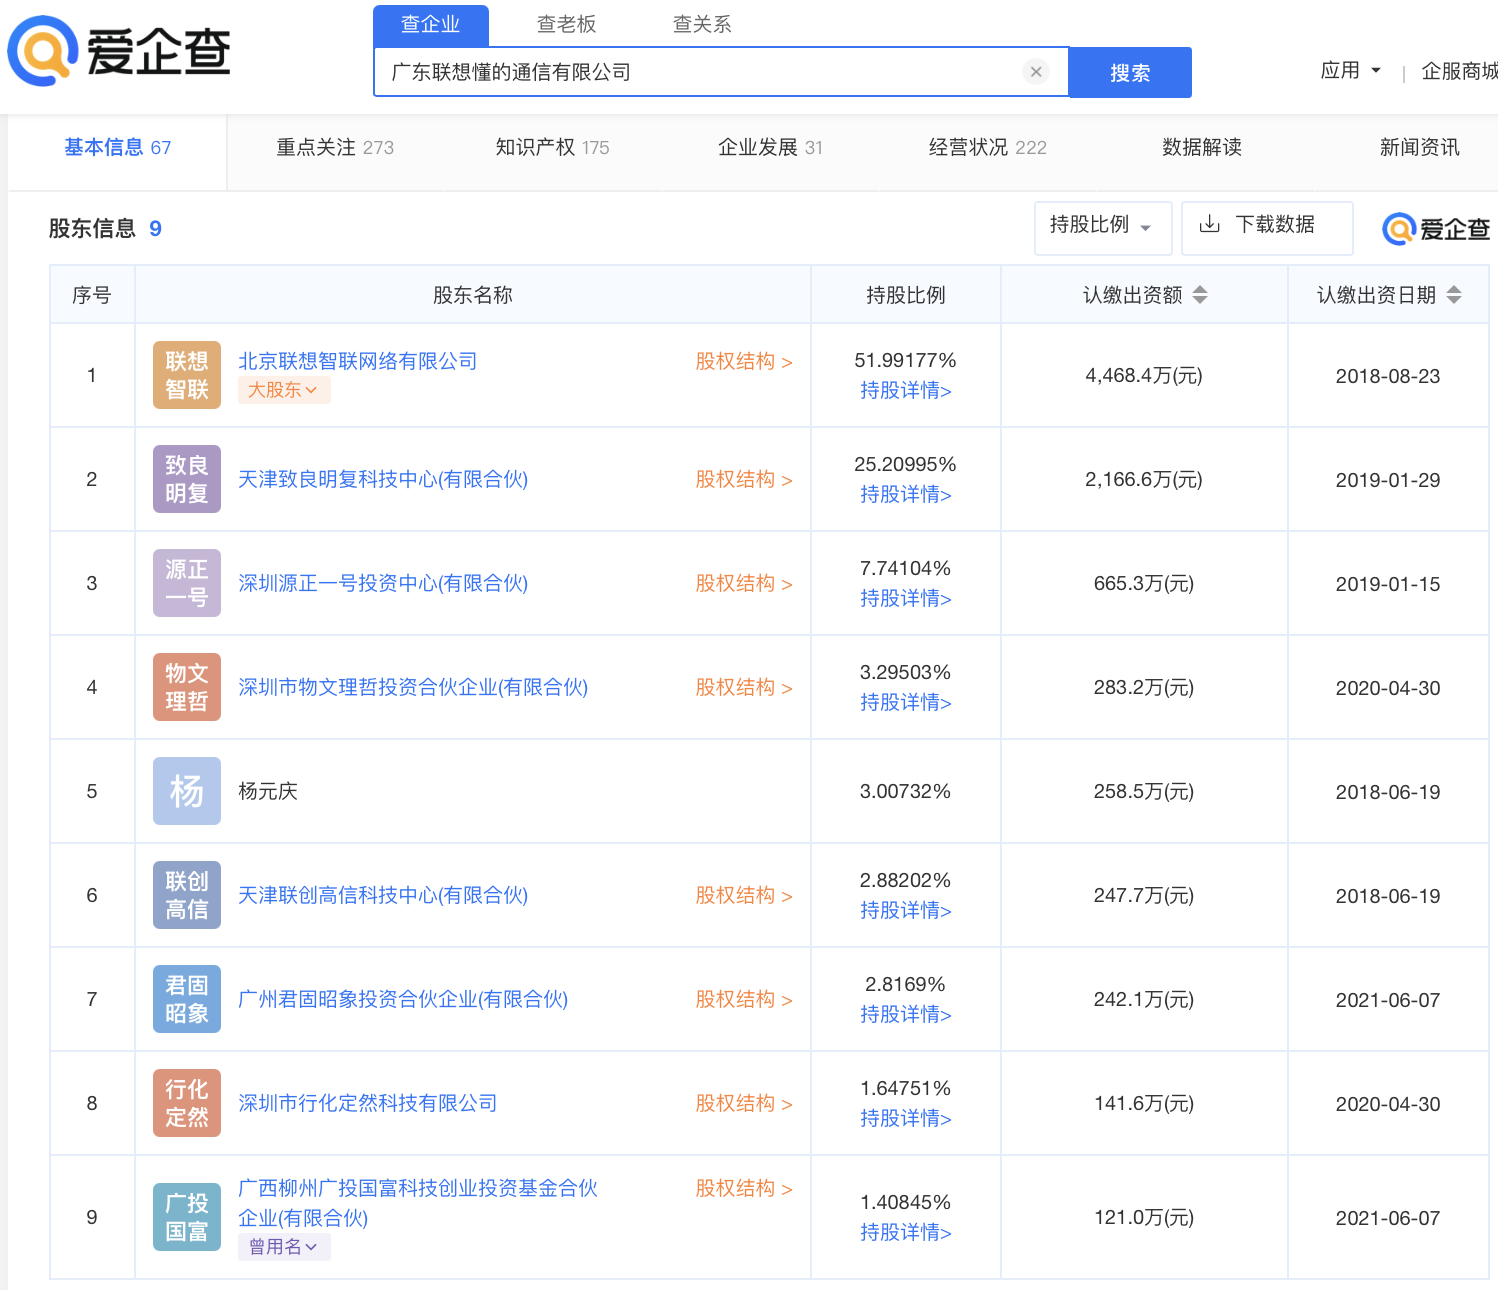This screenshot has width=1498, height=1290.
Task: Open the 新闻资讯 tab
Action: pyautogui.click(x=1420, y=148)
